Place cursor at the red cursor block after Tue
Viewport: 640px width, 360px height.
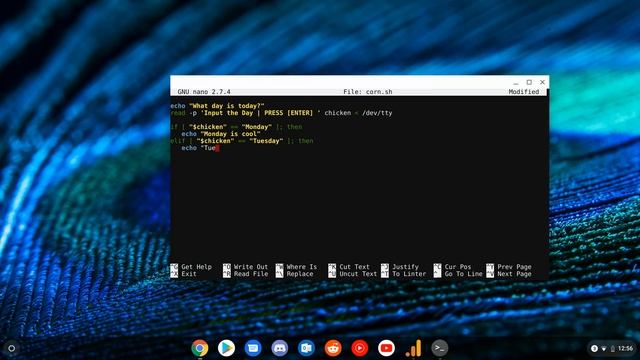point(218,148)
